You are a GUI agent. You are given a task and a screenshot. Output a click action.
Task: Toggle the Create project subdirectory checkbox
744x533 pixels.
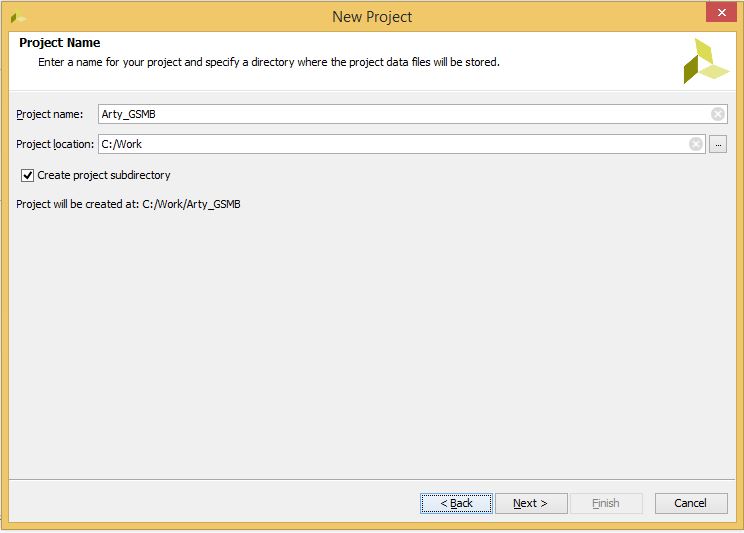click(x=27, y=175)
